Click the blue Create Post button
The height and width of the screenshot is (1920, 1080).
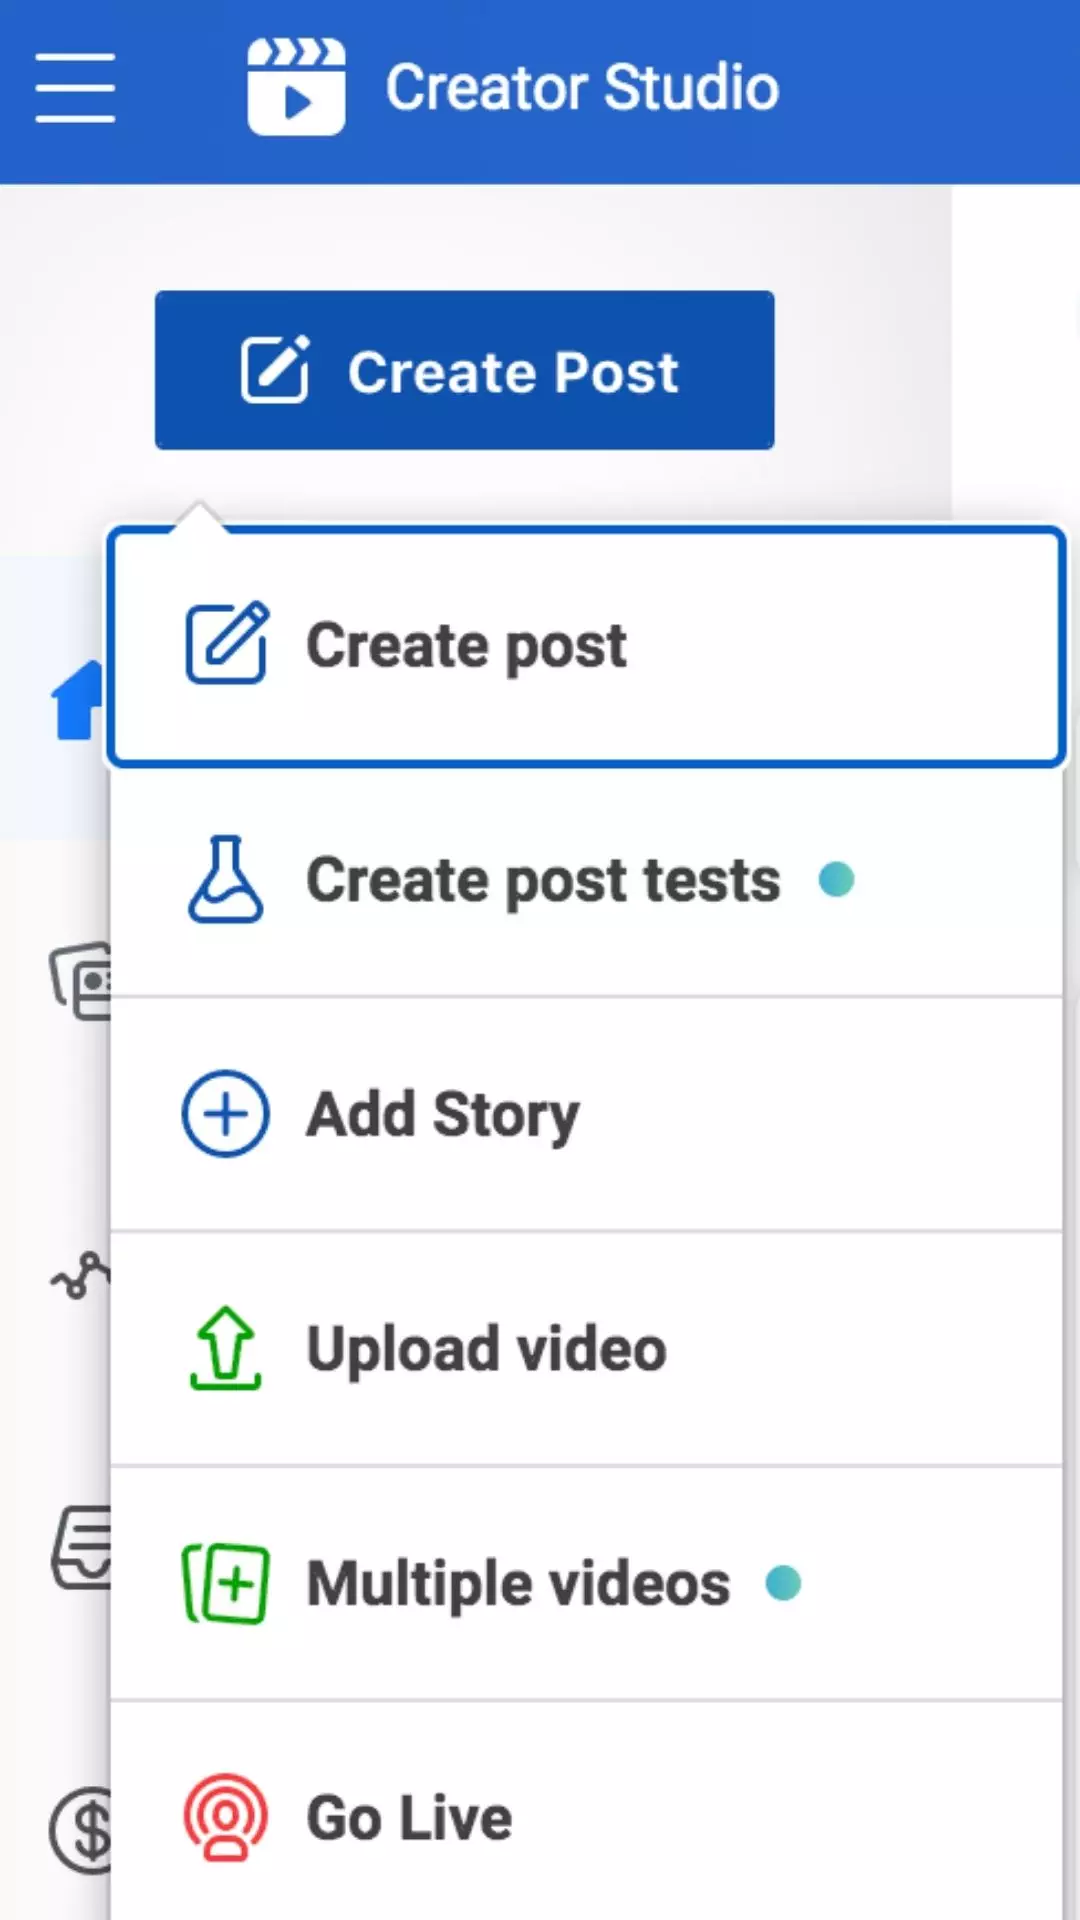(x=464, y=370)
